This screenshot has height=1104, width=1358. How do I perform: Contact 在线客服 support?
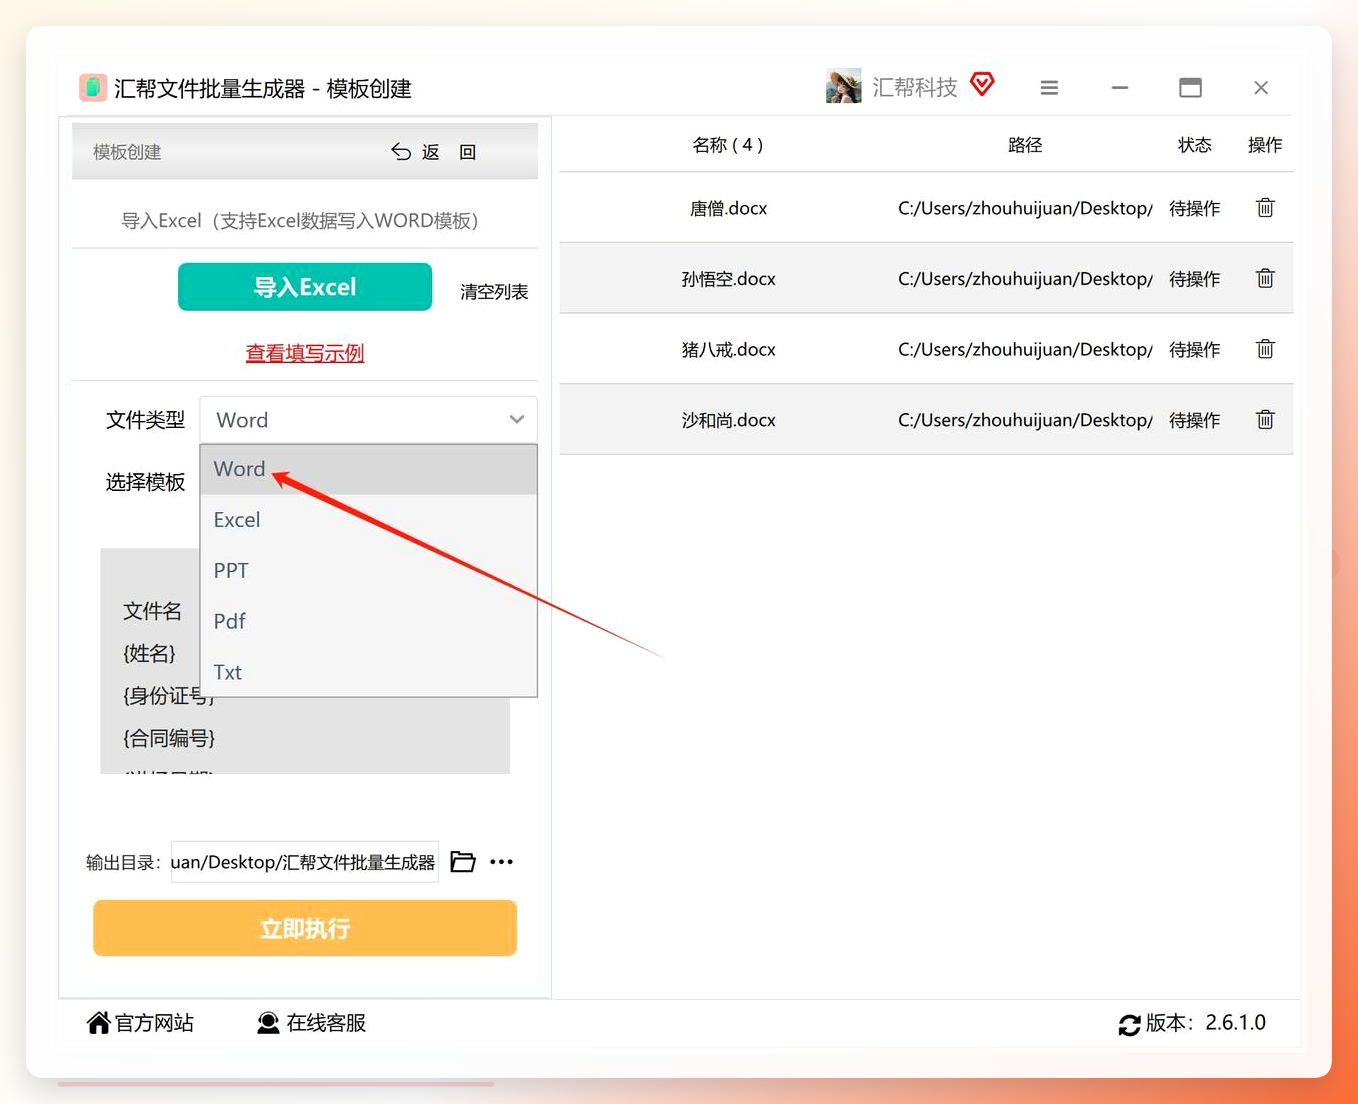311,1023
